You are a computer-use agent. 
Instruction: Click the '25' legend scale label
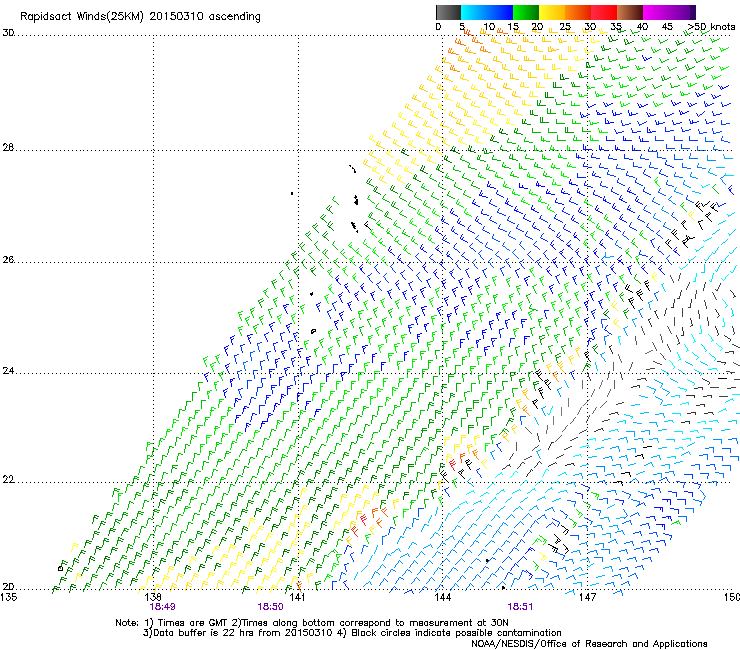point(564,27)
